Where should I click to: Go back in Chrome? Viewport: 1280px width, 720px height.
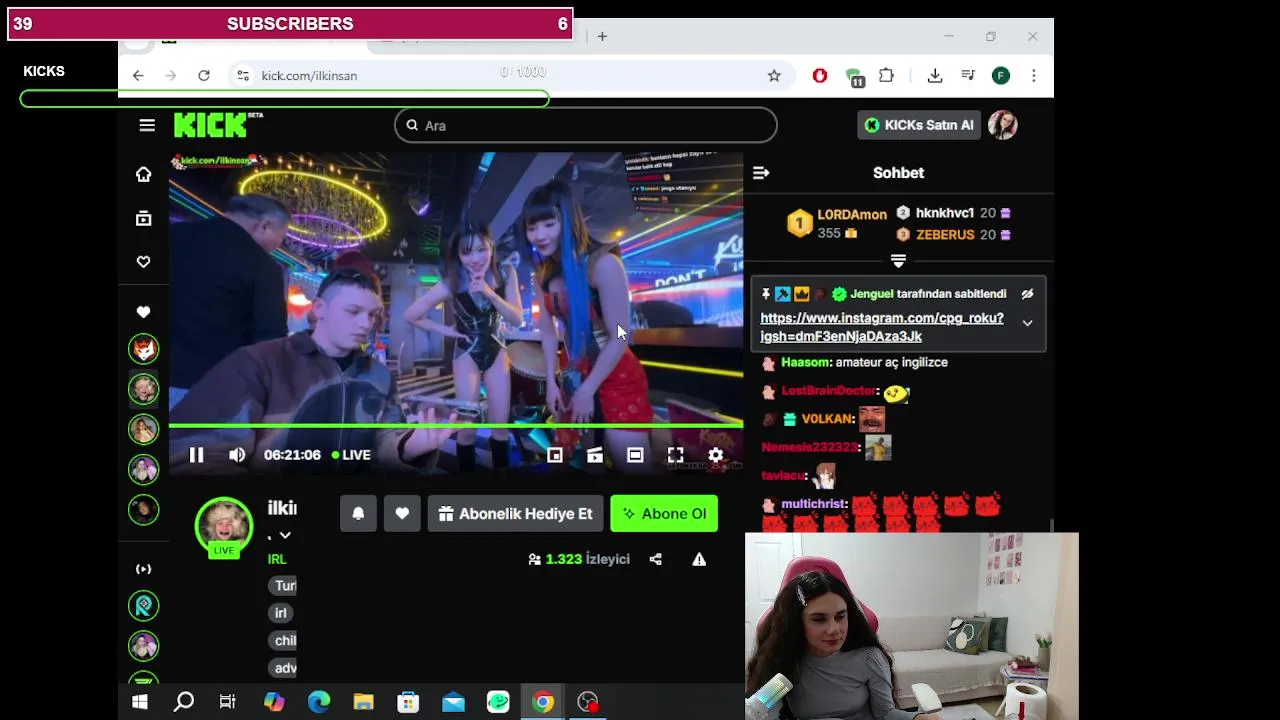(138, 76)
